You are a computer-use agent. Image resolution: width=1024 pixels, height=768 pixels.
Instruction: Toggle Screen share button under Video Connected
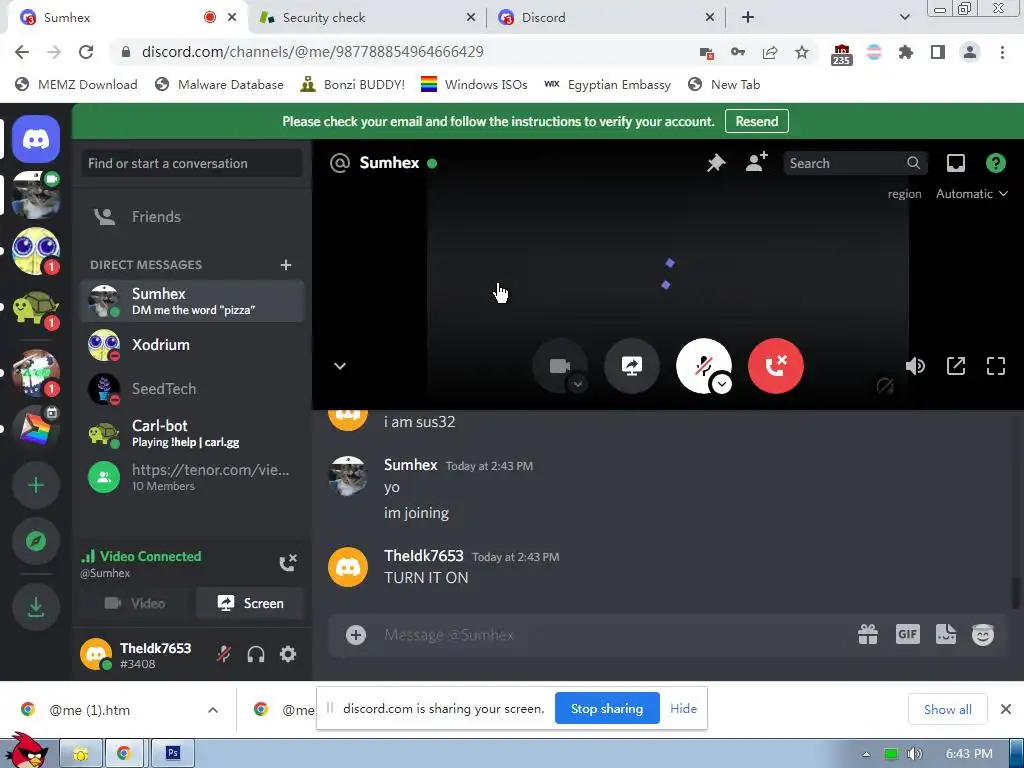pos(250,603)
